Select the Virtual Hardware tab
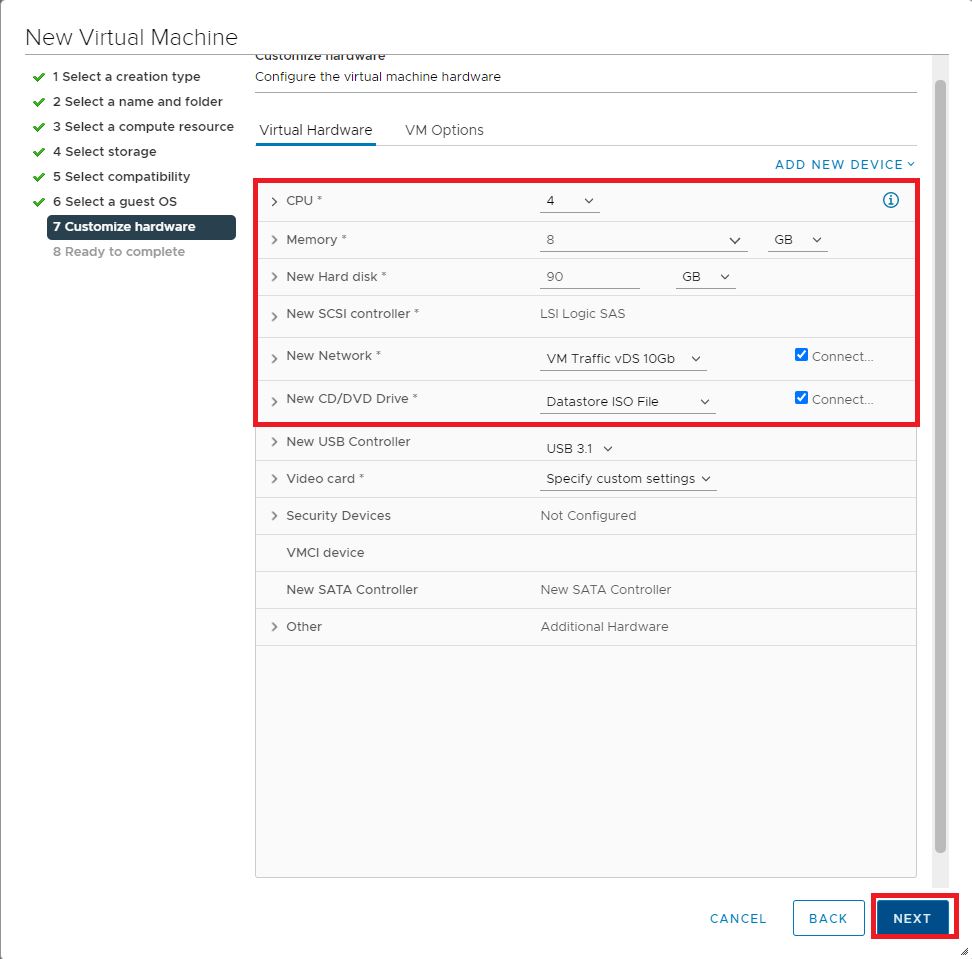The image size is (972, 959). [315, 130]
